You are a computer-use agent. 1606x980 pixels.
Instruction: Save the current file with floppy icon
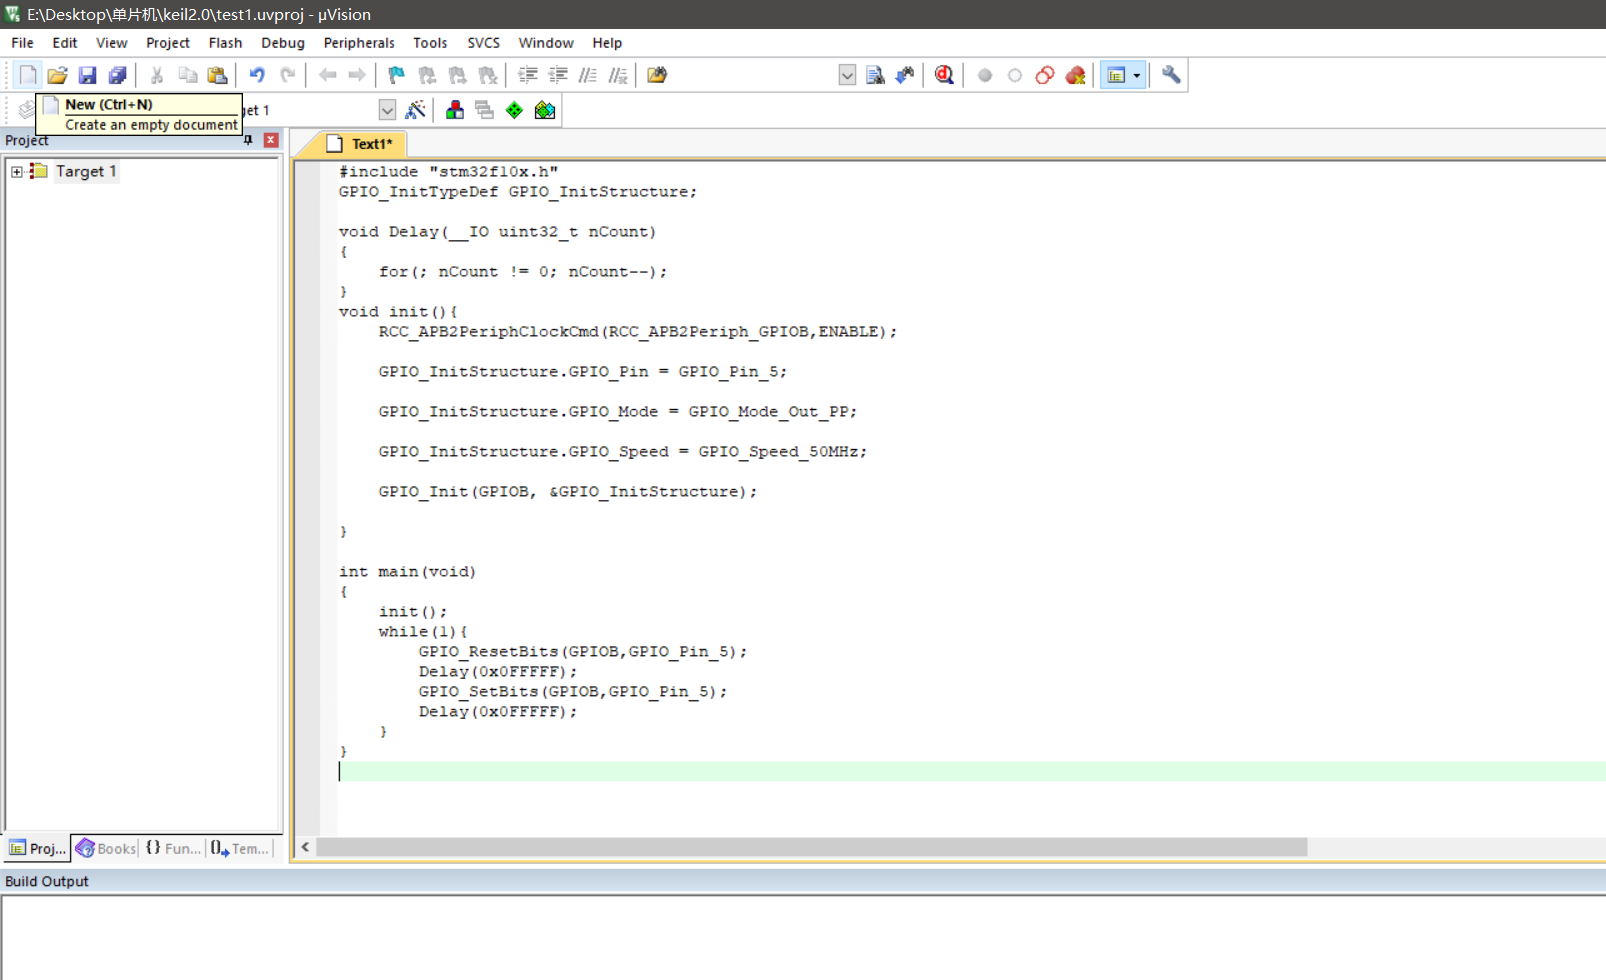[87, 75]
